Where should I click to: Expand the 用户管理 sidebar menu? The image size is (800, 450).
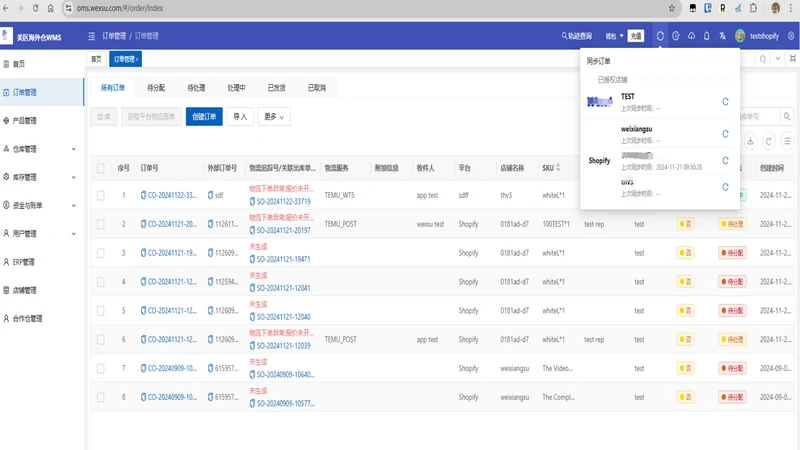coord(41,234)
